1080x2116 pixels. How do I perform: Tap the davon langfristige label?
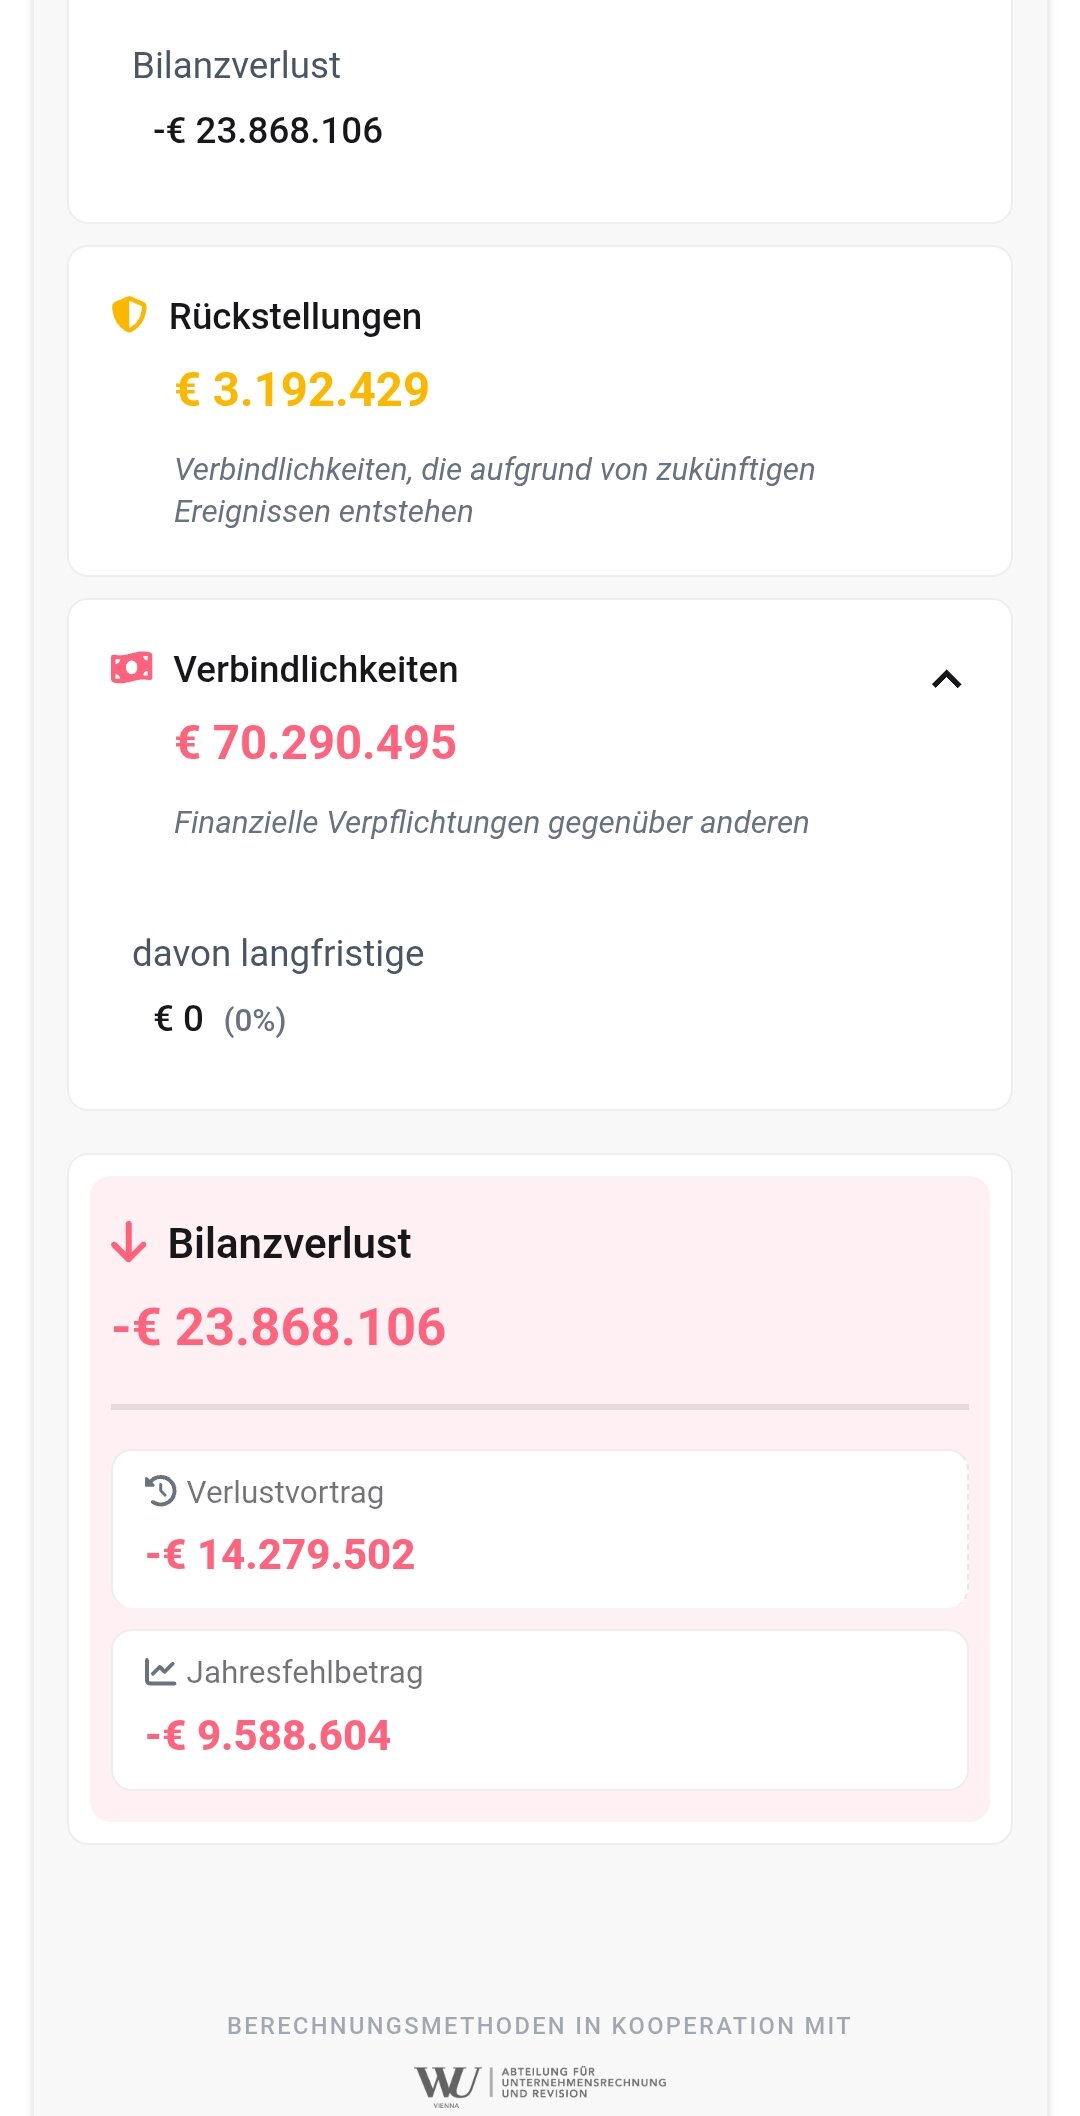[x=278, y=953]
